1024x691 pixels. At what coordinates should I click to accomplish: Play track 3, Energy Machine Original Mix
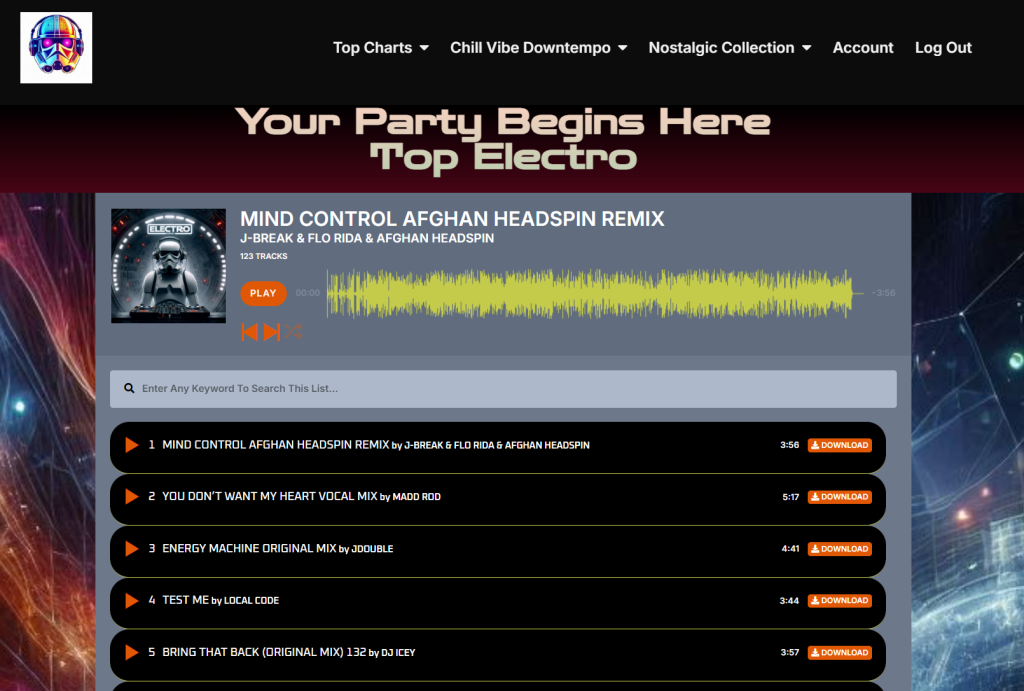pyautogui.click(x=132, y=549)
